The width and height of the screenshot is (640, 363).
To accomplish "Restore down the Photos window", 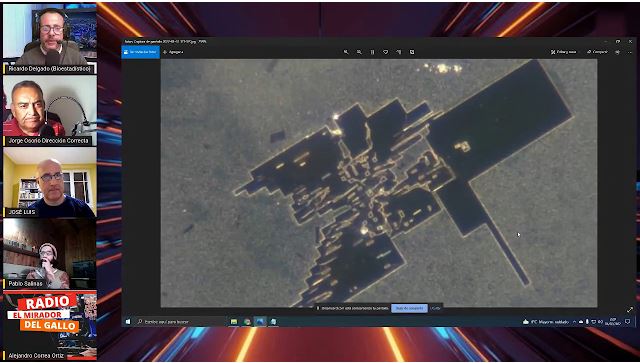I will pos(618,41).
